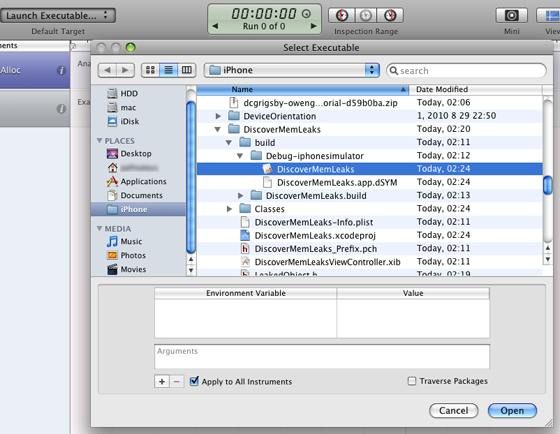Click the info icon below Alloc instrument
Image resolution: width=560 pixels, height=434 pixels.
click(61, 109)
